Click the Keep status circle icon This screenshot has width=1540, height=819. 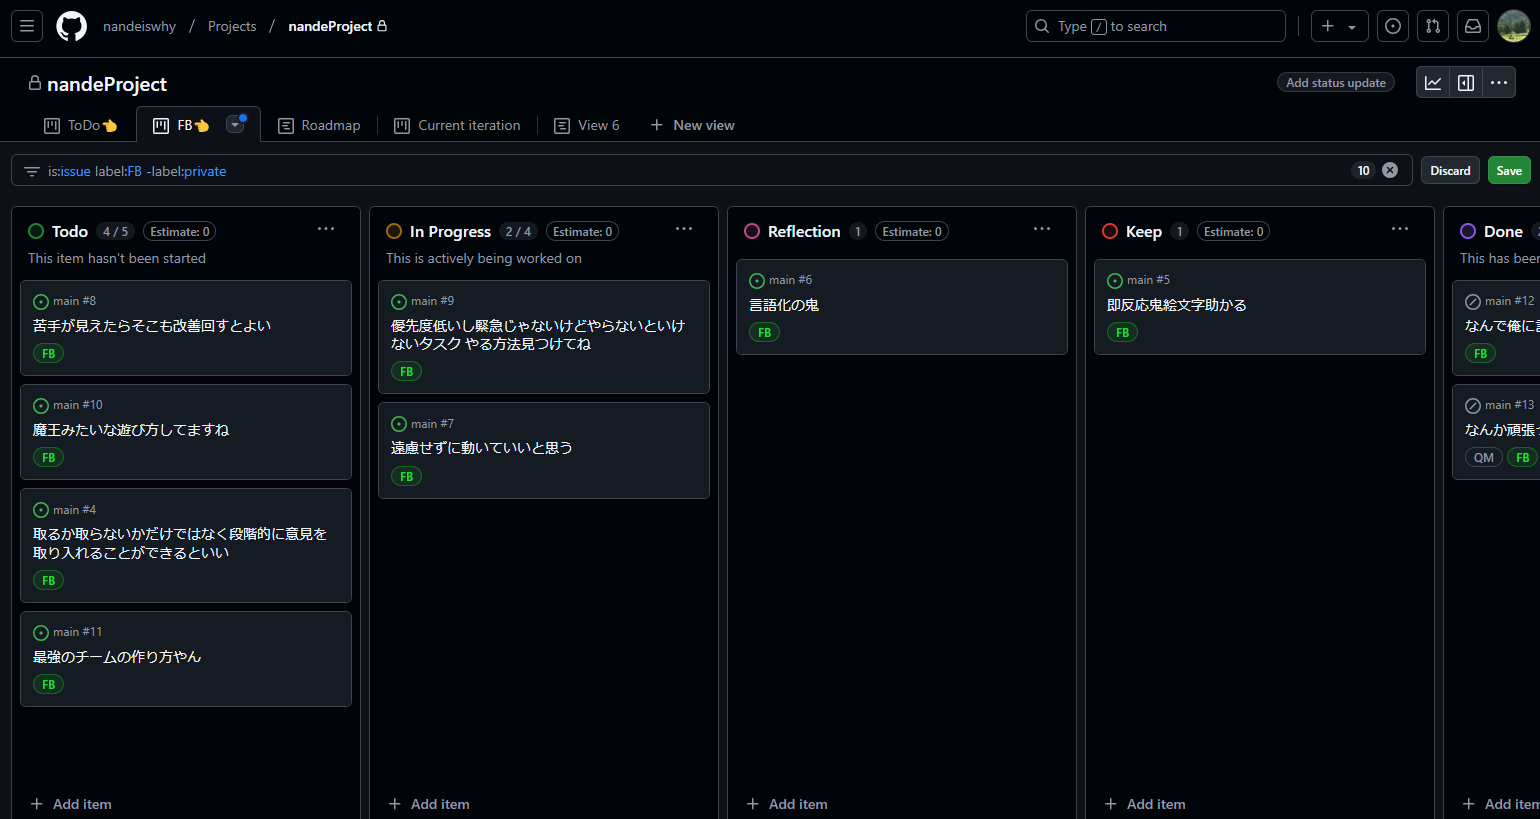[x=1110, y=231]
